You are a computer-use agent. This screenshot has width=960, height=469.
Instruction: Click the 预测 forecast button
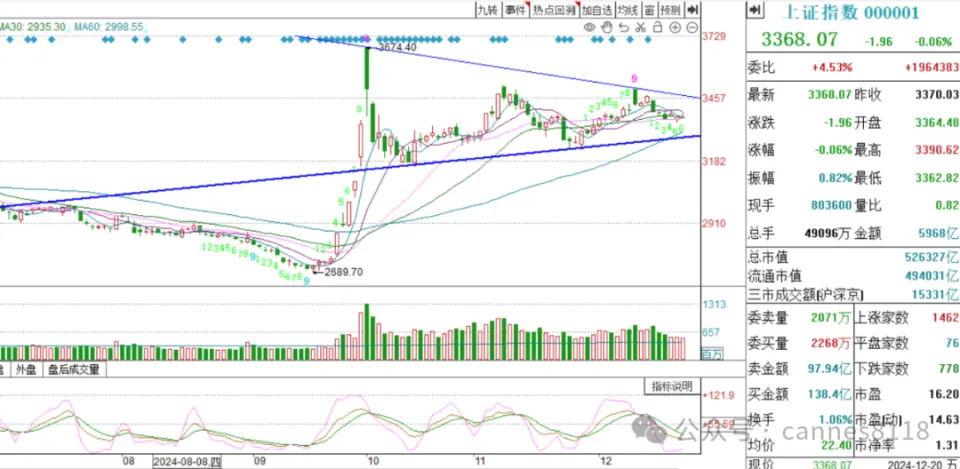click(670, 10)
